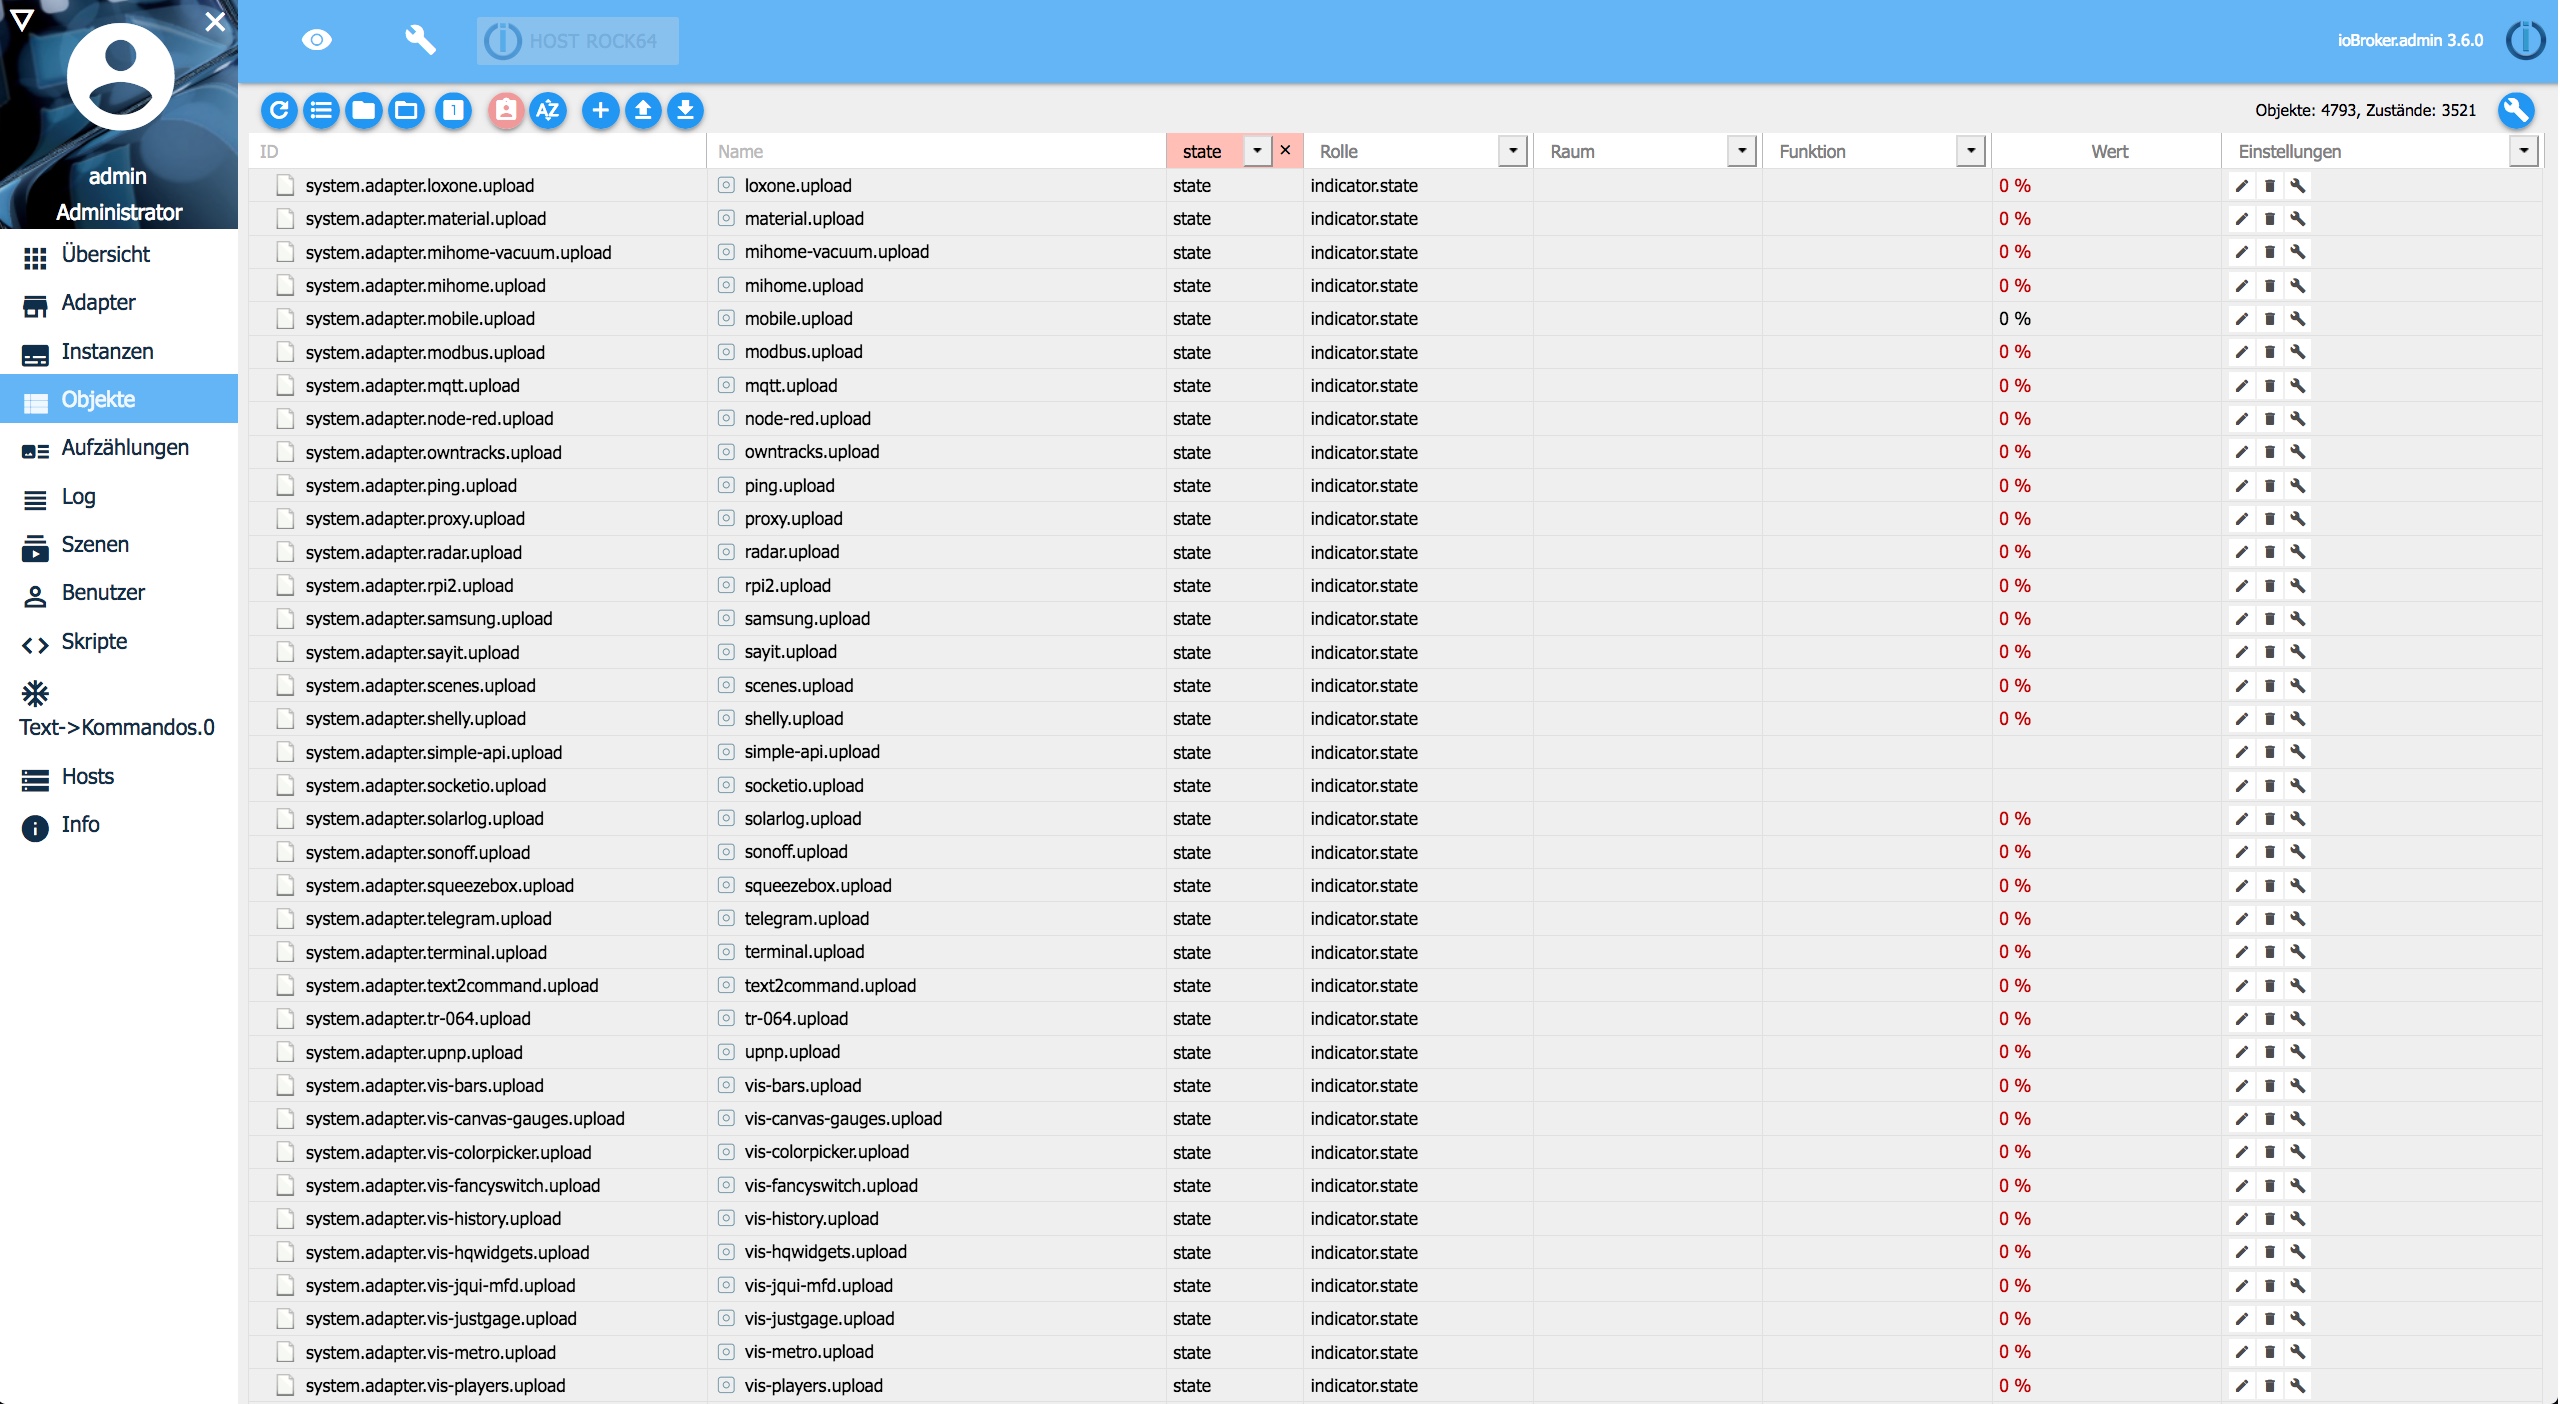This screenshot has width=2560, height=1404.
Task: Open wrench settings in top header
Action: (x=420, y=40)
